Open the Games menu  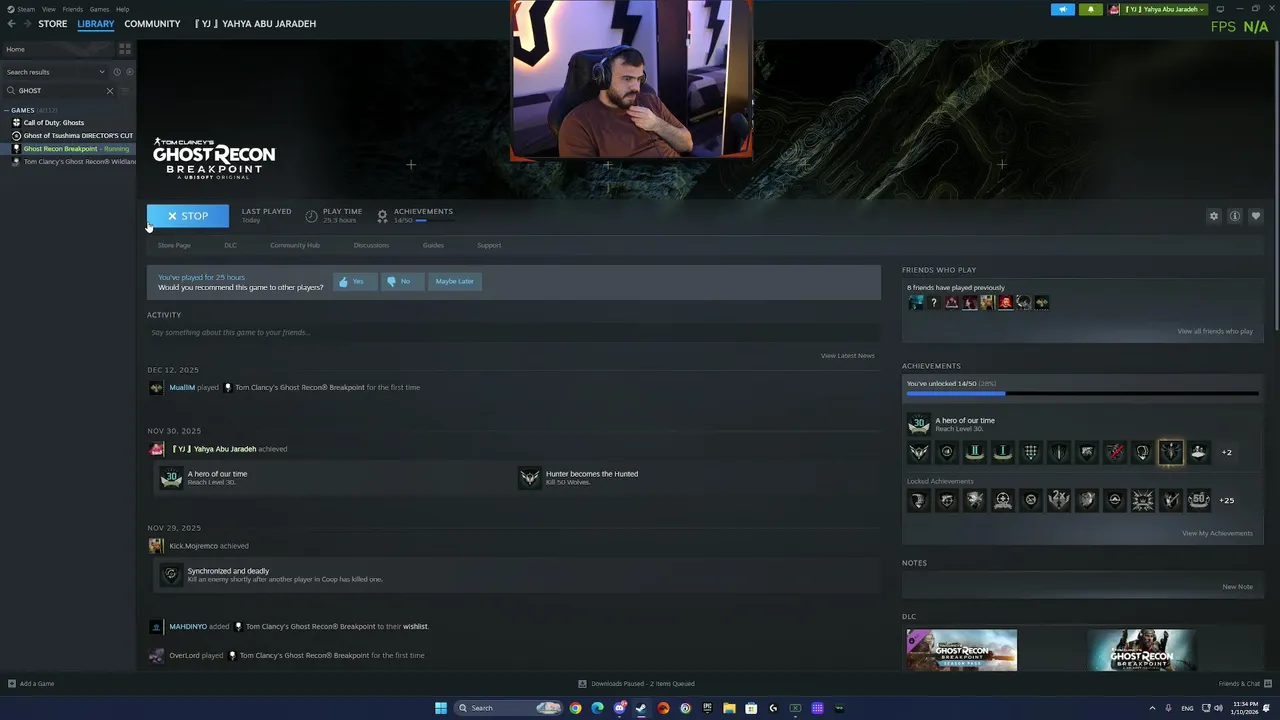[x=99, y=9]
